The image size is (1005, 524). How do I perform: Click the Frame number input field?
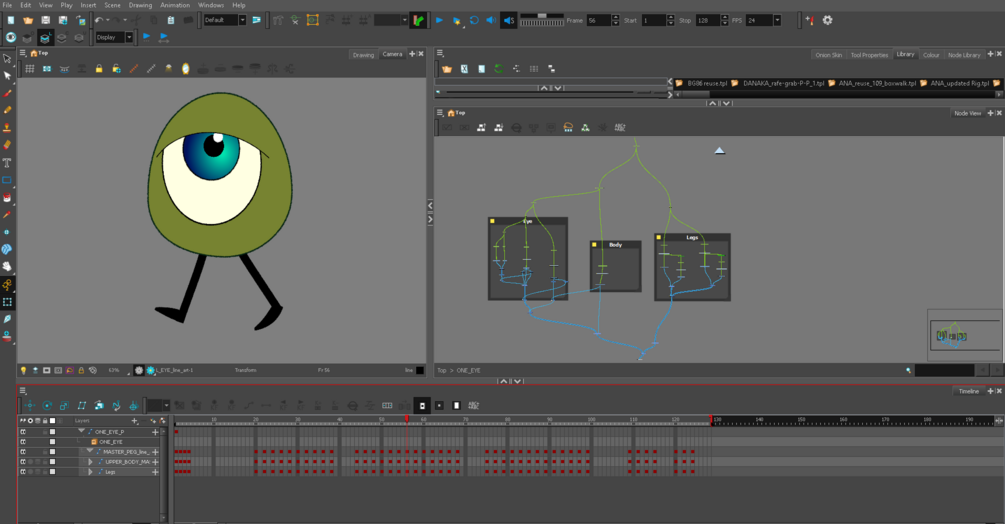tap(599, 20)
